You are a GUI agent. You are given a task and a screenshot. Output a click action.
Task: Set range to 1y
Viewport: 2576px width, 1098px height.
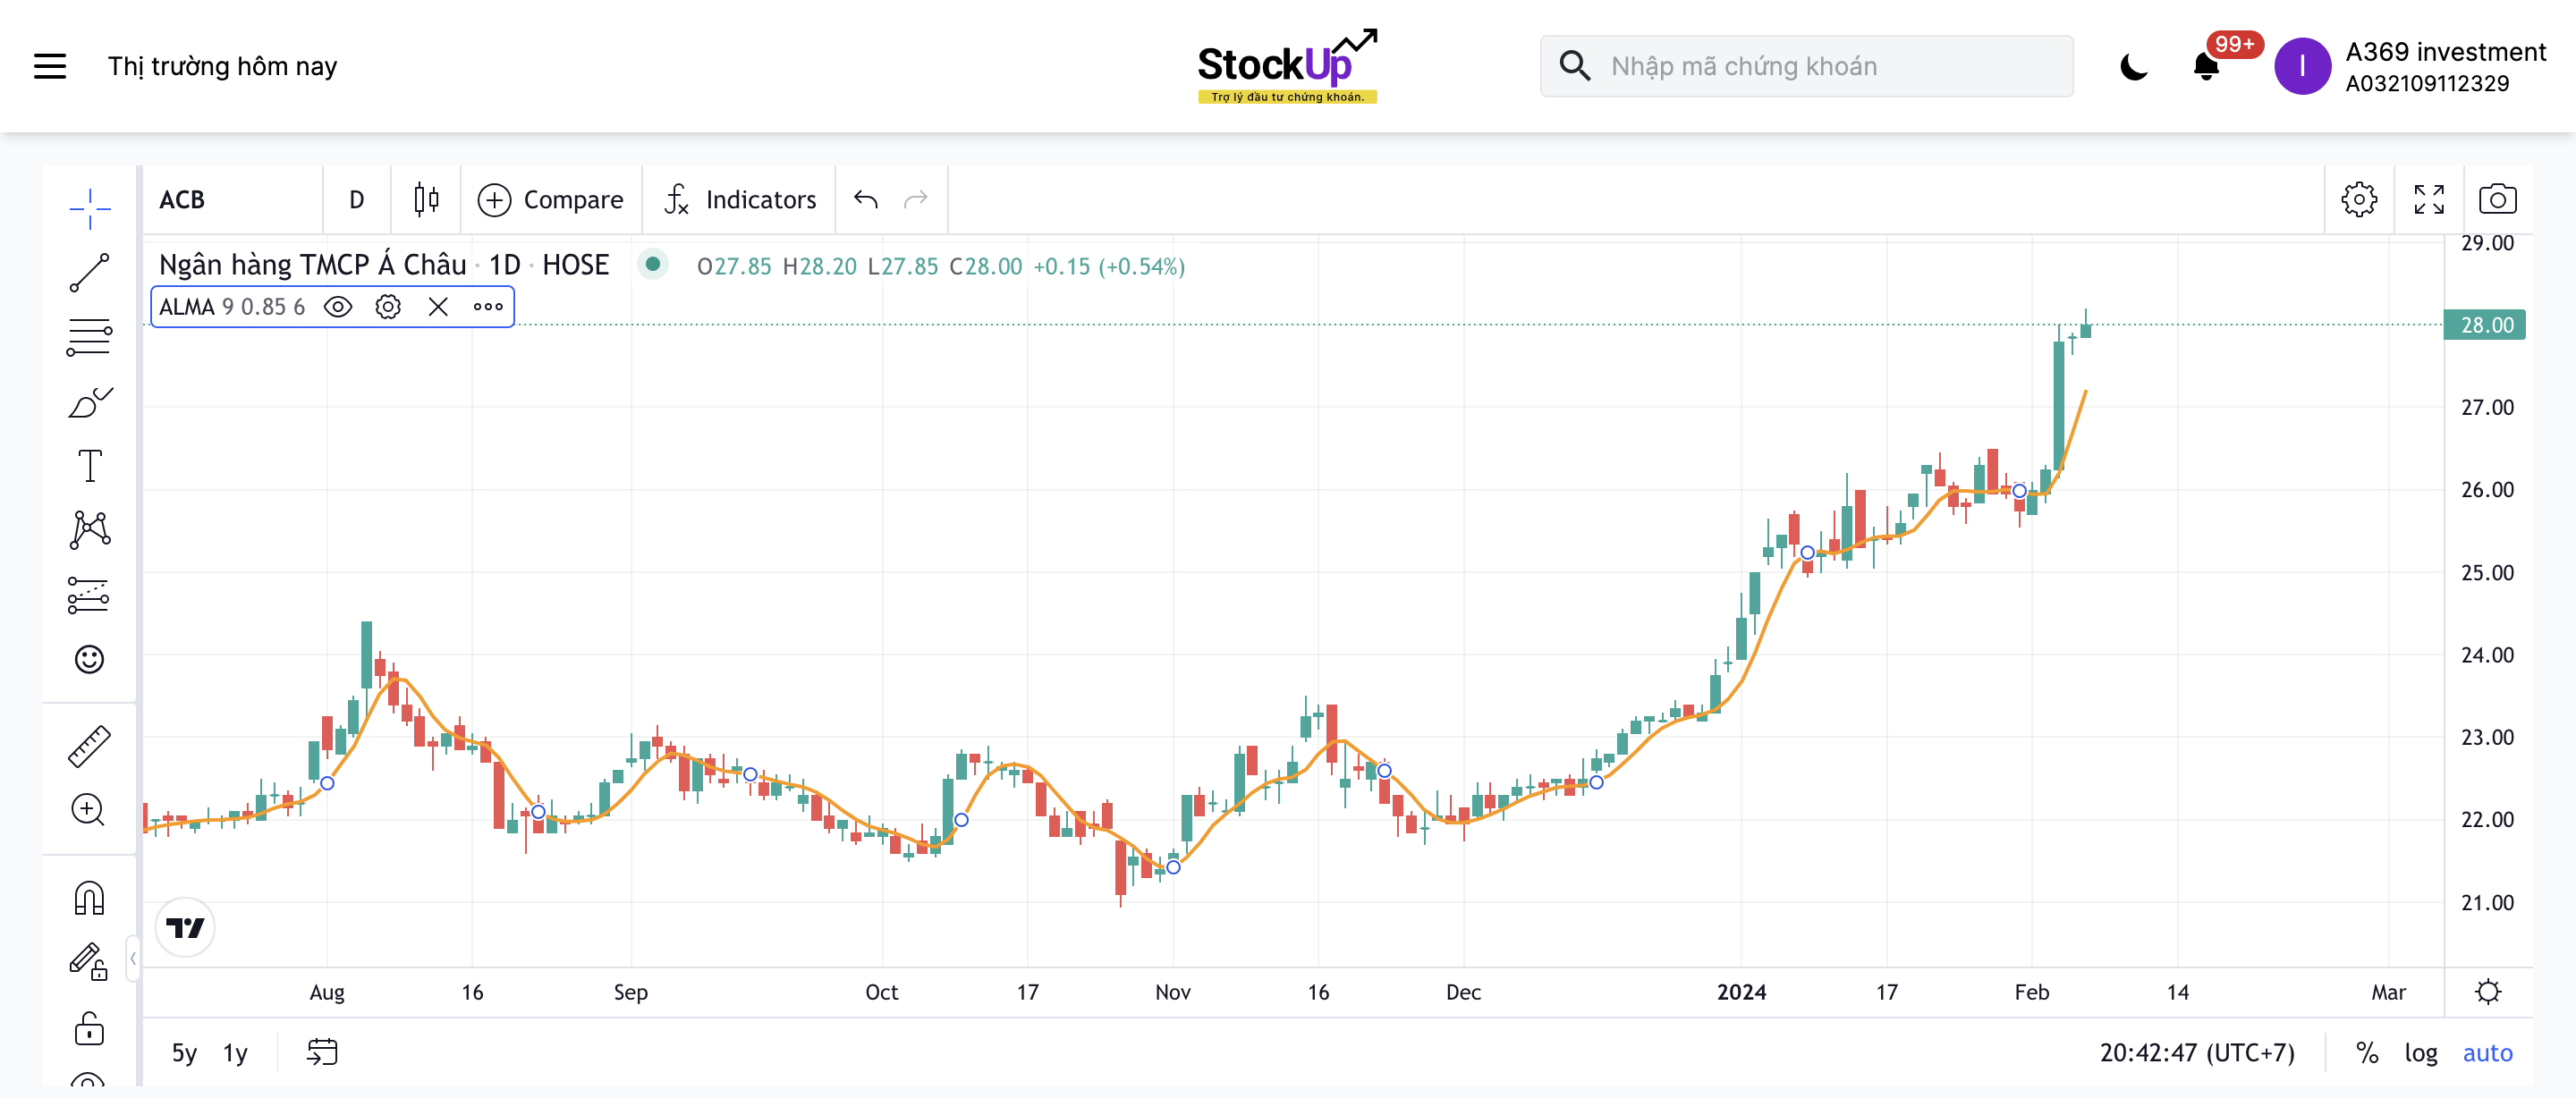pos(235,1053)
